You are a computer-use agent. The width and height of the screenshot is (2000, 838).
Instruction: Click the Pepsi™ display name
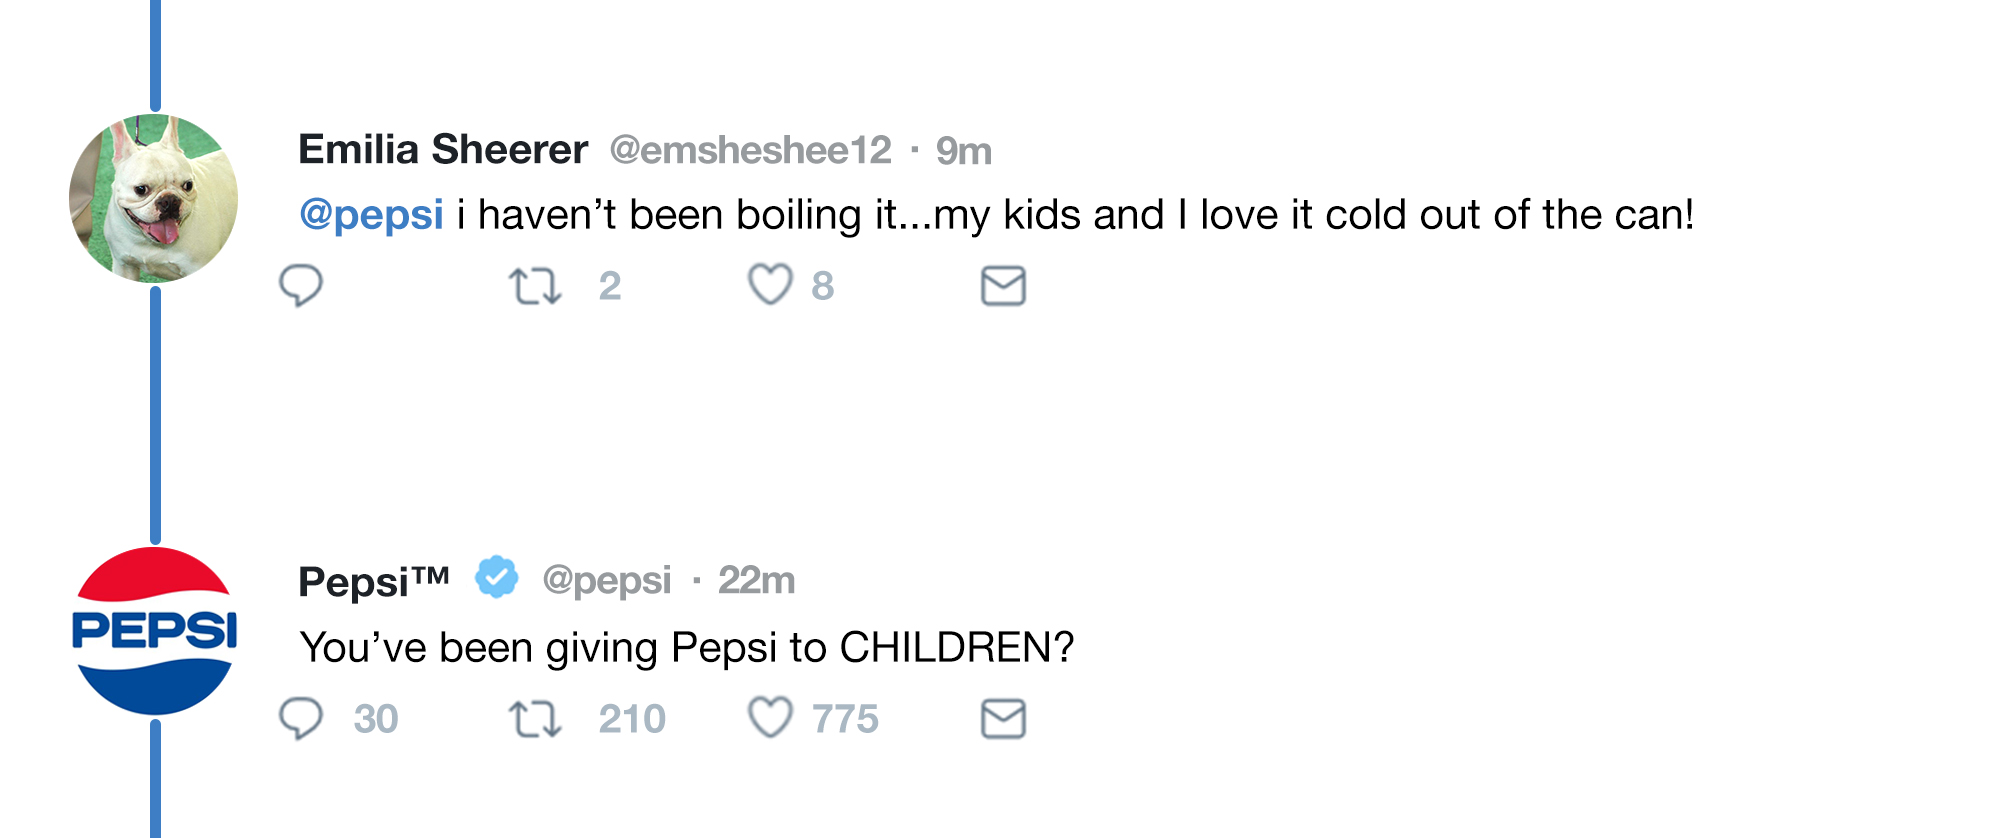click(373, 581)
